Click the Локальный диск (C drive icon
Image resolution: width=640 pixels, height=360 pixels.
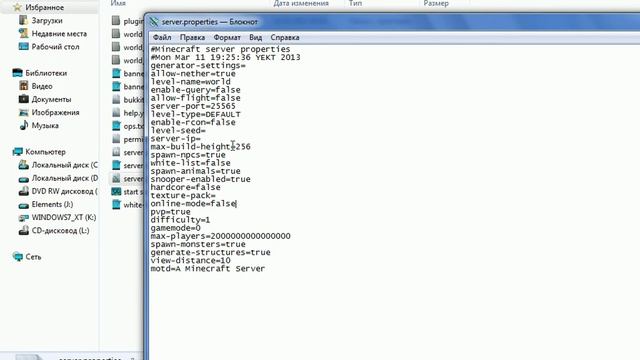(x=23, y=165)
